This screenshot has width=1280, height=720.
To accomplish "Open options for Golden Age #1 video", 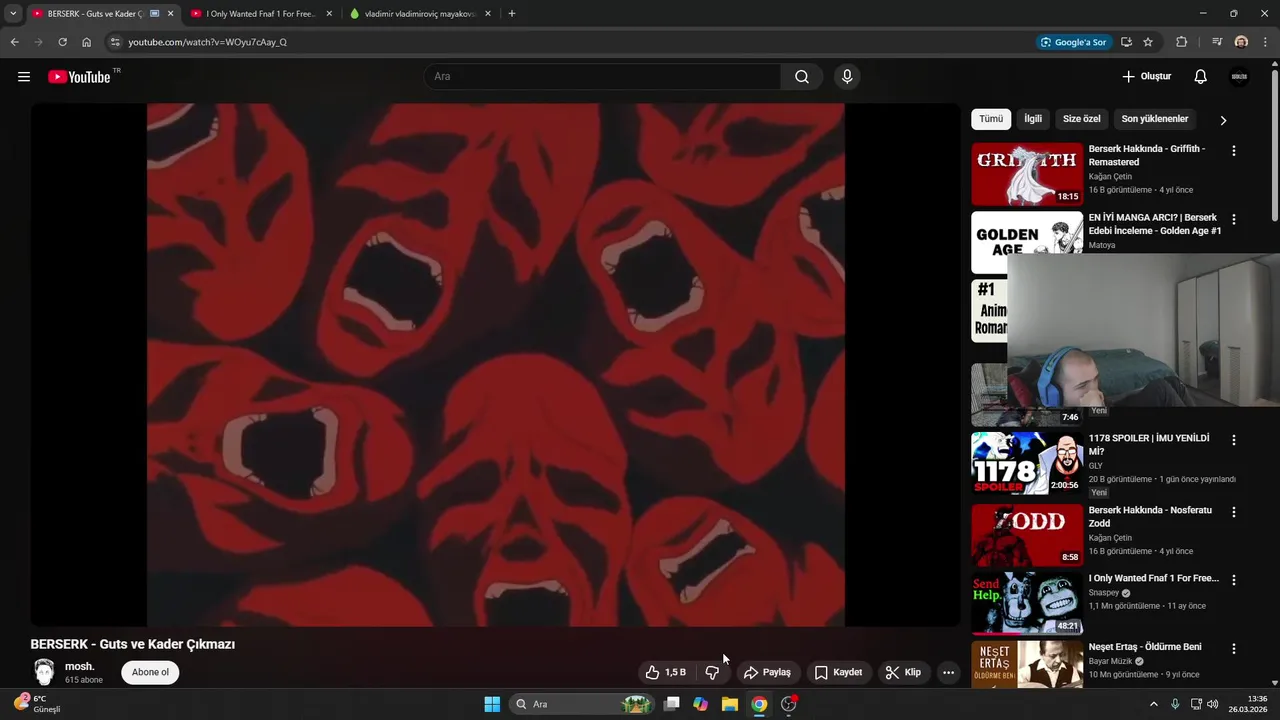I will (x=1233, y=219).
